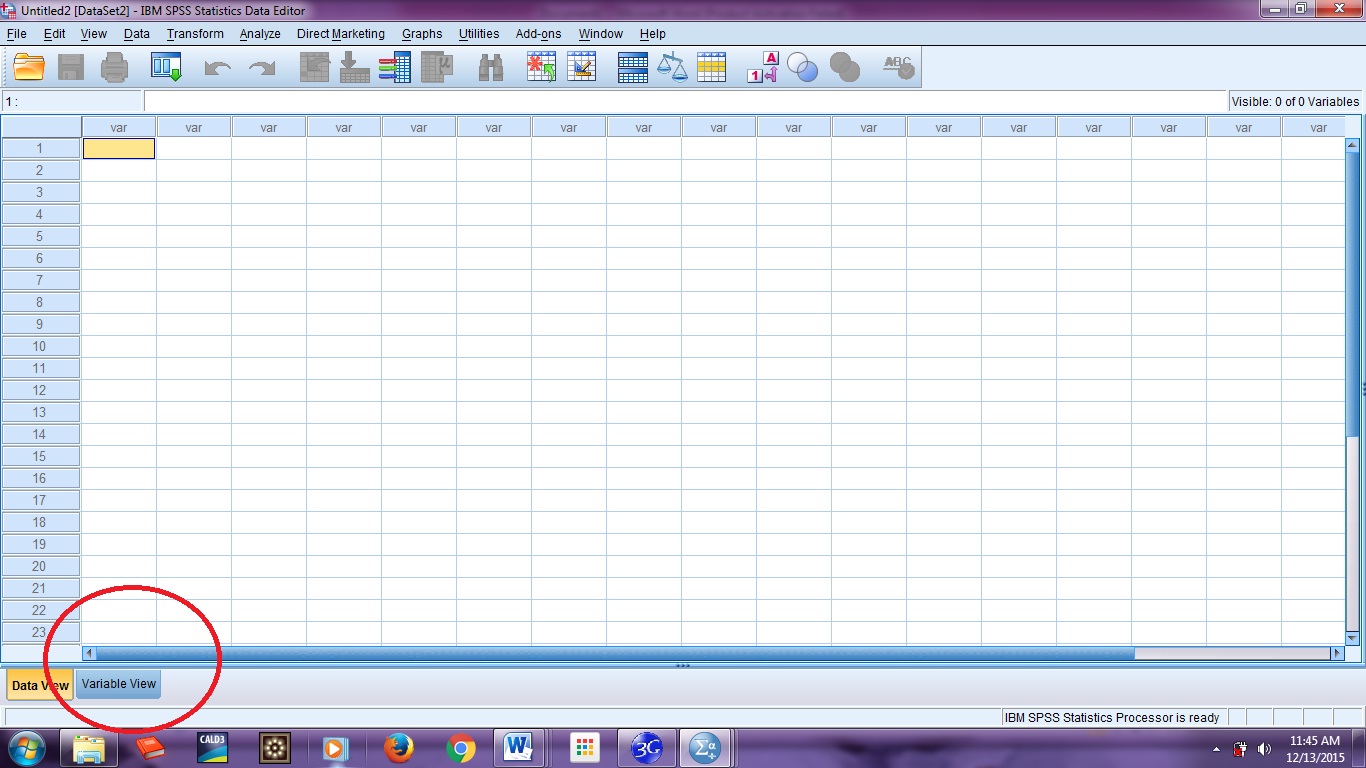Screen dimensions: 1366x768
Task: Open Windows Explorer from the taskbar
Action: click(x=89, y=748)
